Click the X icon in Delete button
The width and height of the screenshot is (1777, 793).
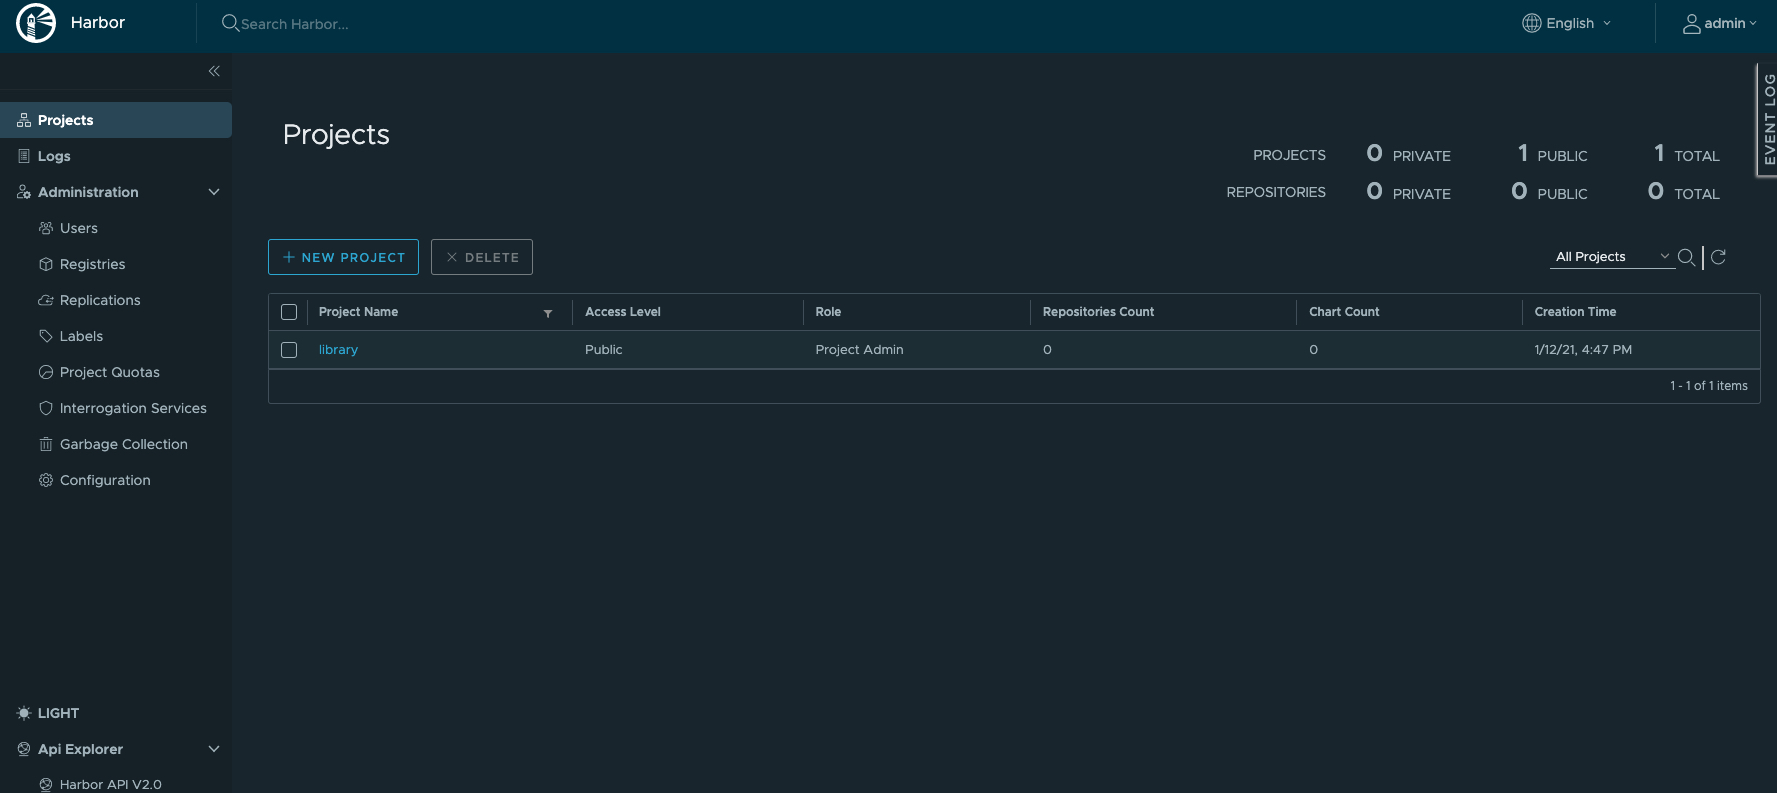452,257
